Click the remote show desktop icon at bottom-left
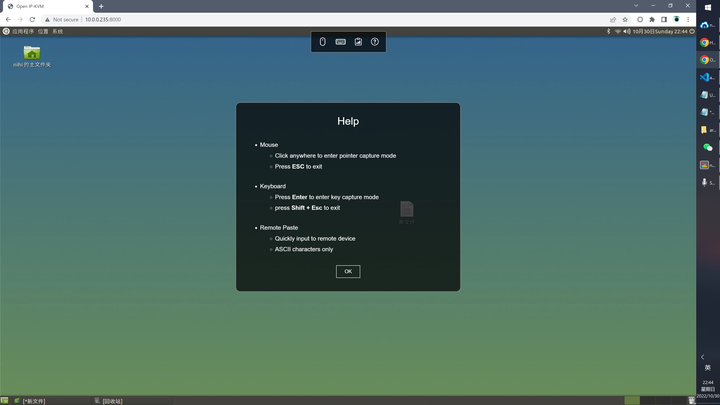Screen dimensions: 720x405 click(5, 401)
